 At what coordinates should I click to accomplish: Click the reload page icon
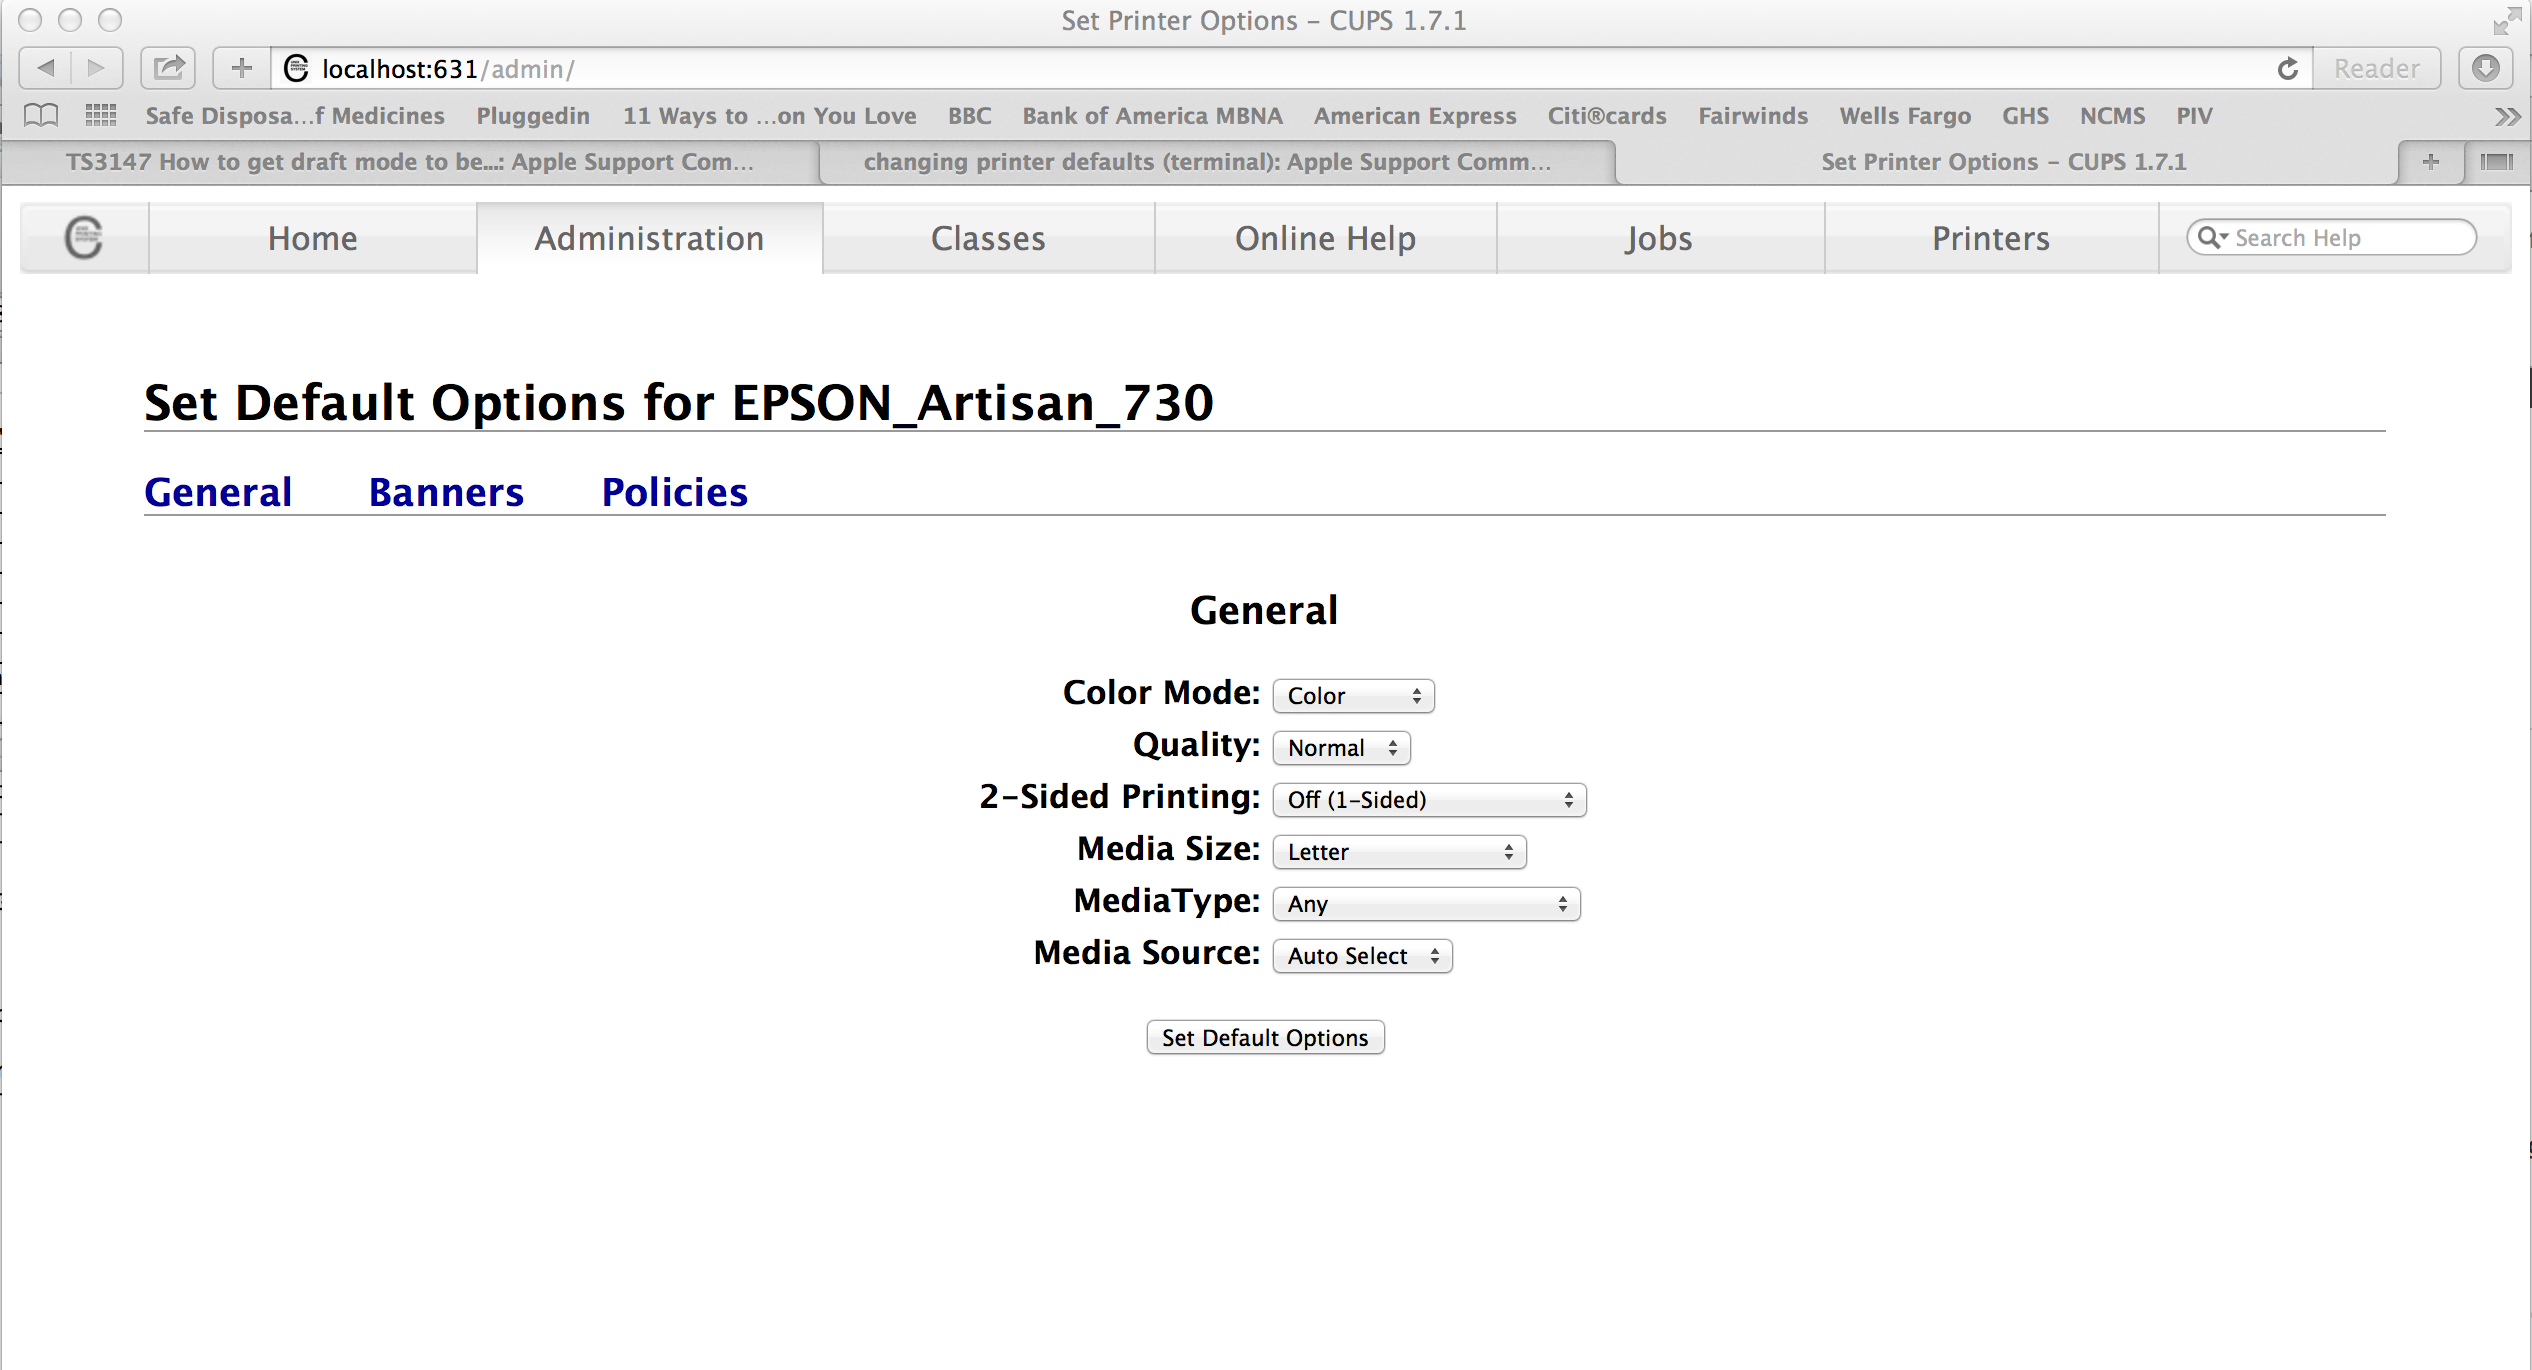coord(2287,68)
